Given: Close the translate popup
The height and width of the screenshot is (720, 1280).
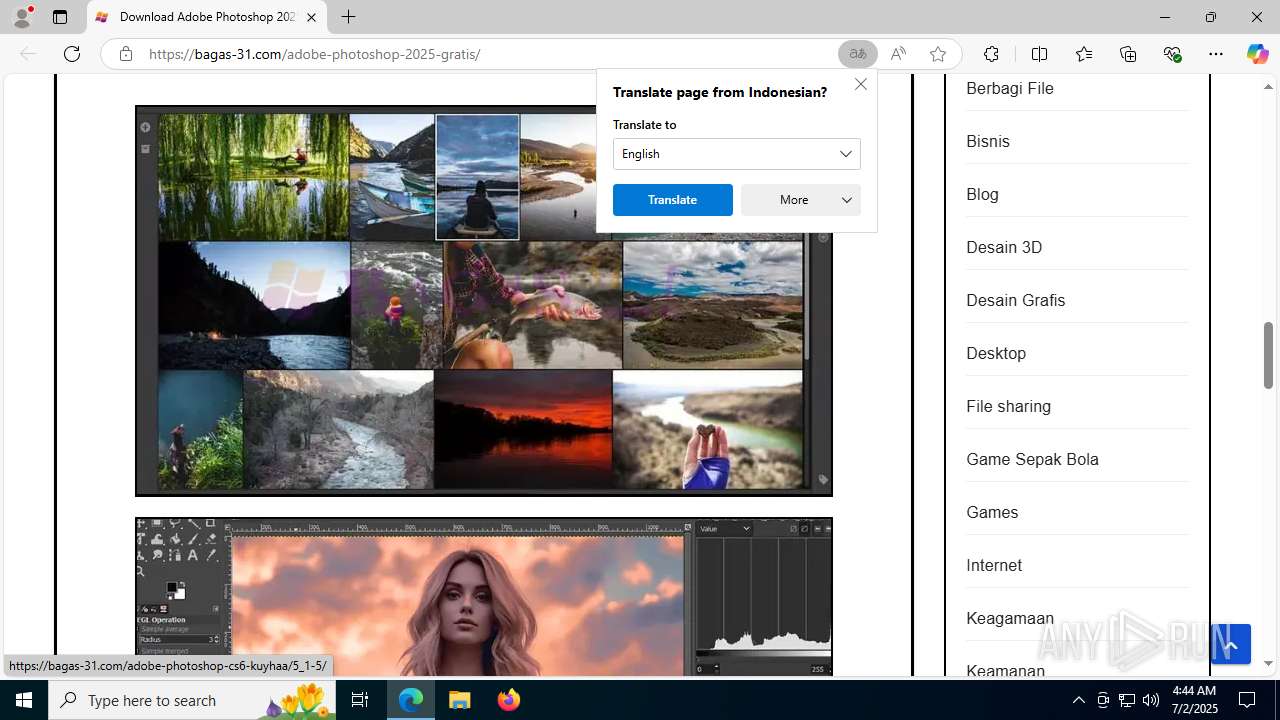Looking at the screenshot, I should [x=861, y=84].
